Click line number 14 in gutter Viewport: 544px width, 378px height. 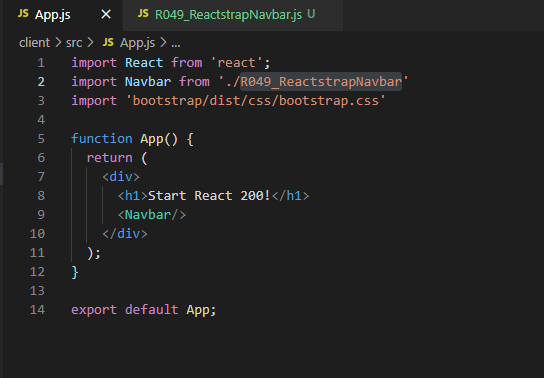(37, 310)
